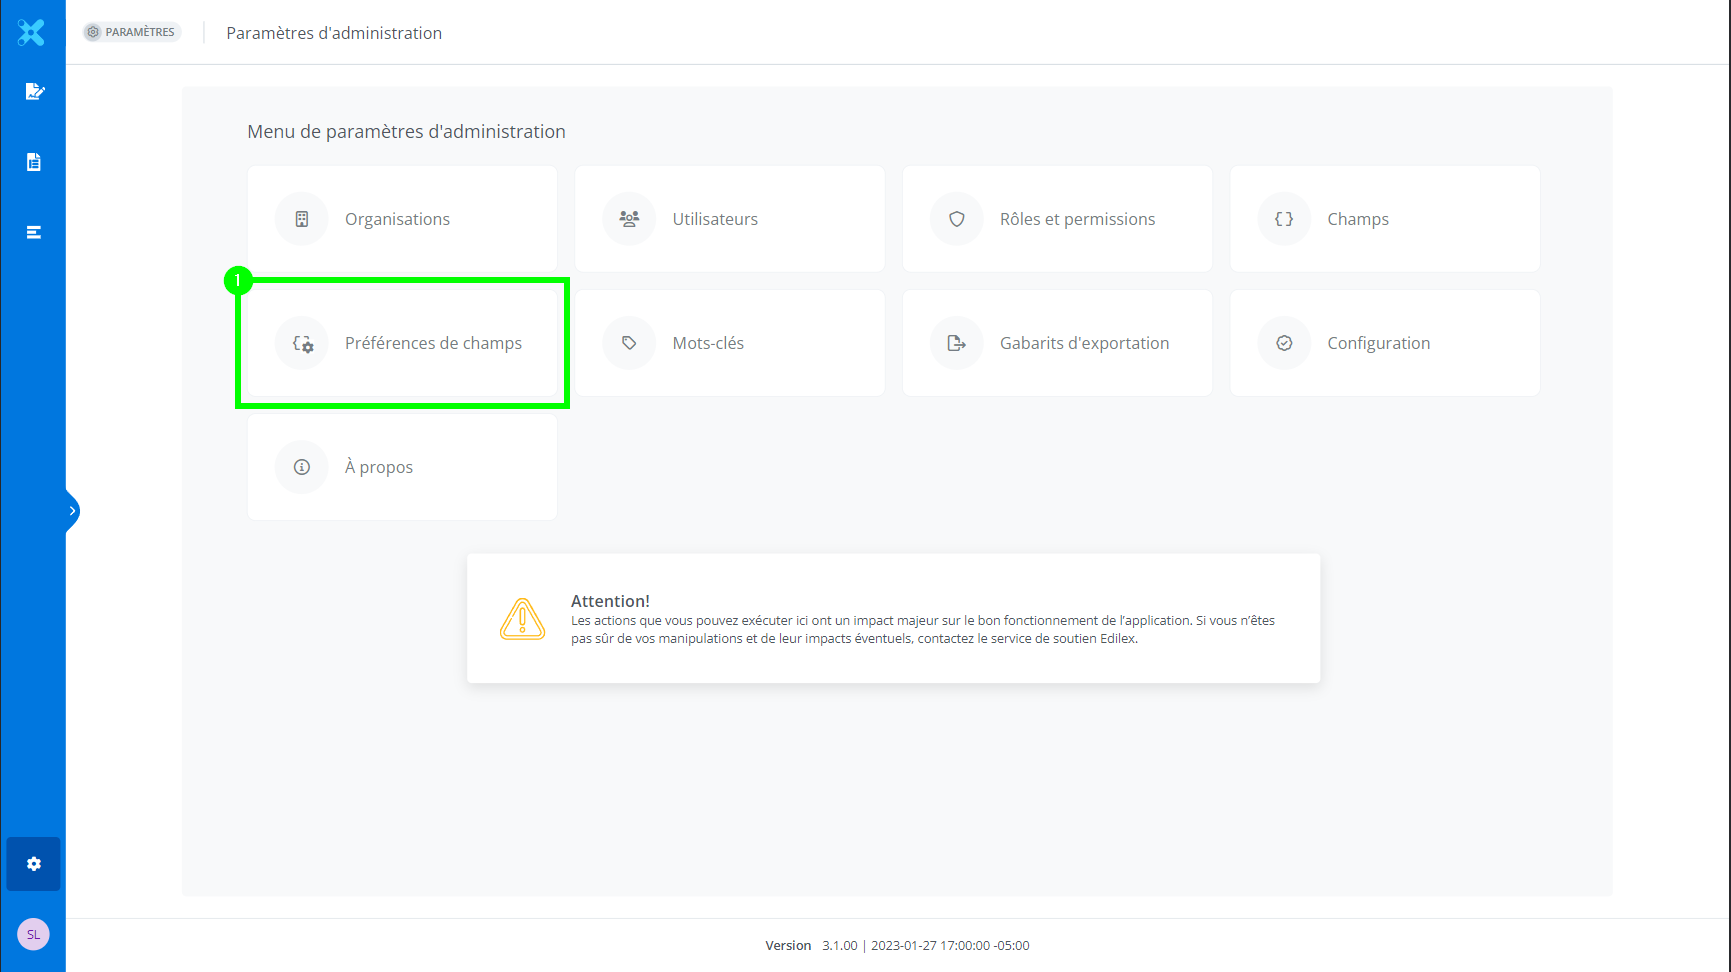1731x972 pixels.
Task: Click the shield icon for Rôles et permissions
Action: [957, 219]
